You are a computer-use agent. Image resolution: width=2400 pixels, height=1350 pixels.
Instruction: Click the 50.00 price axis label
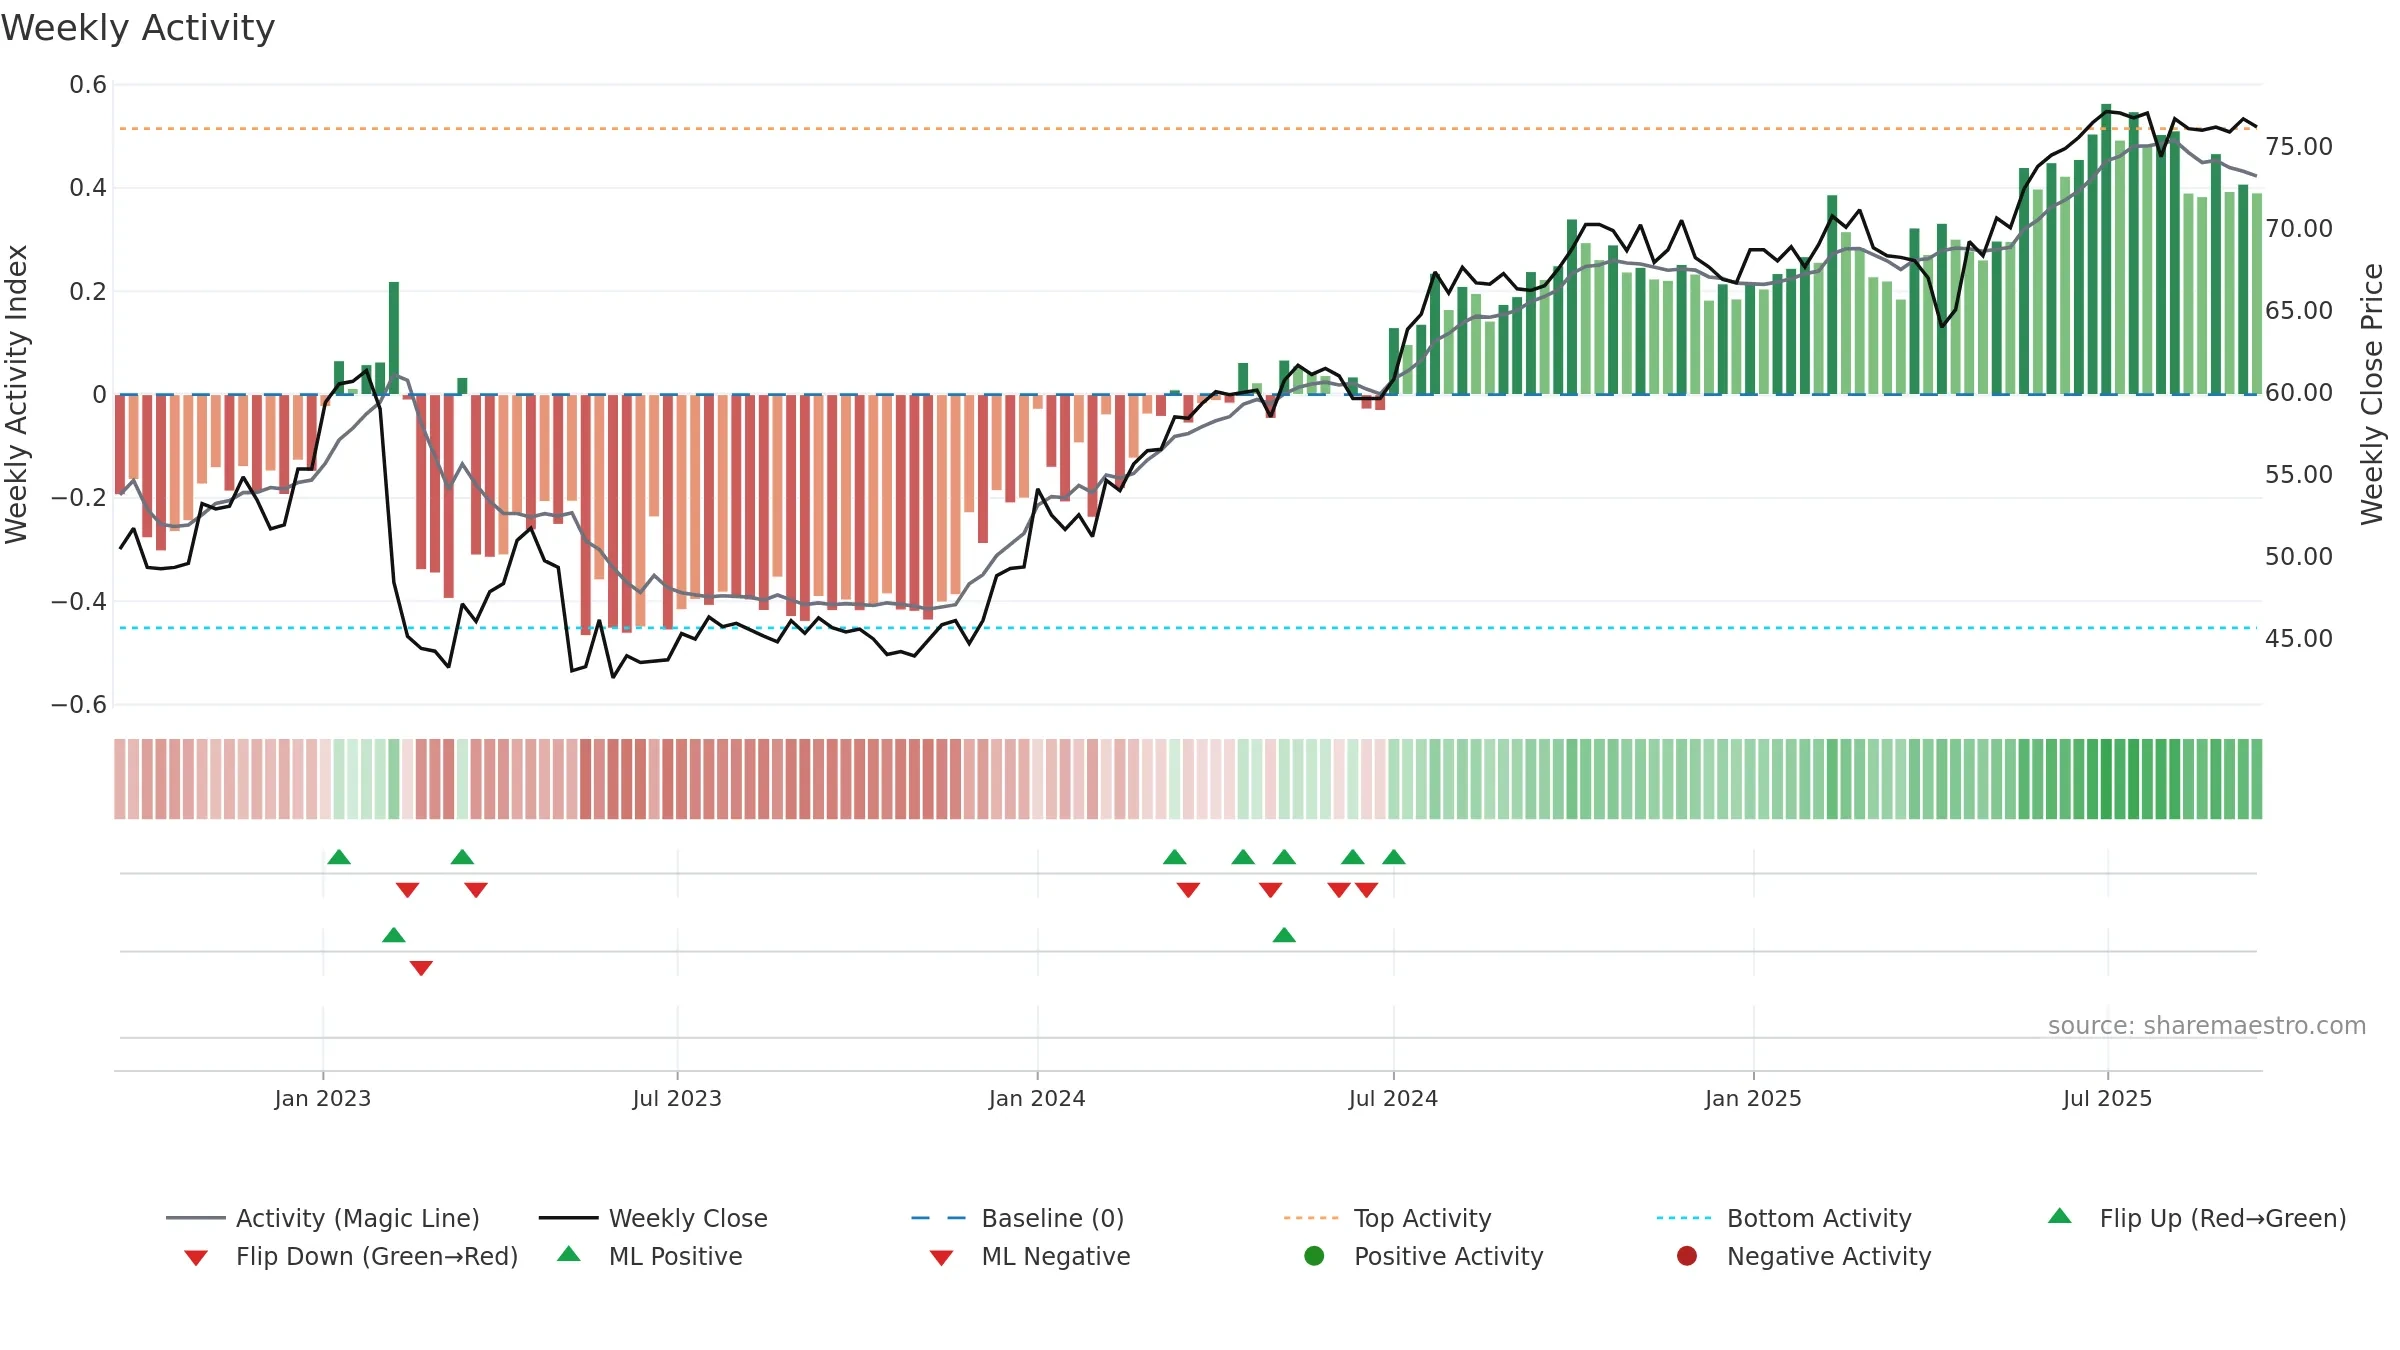click(x=2299, y=557)
